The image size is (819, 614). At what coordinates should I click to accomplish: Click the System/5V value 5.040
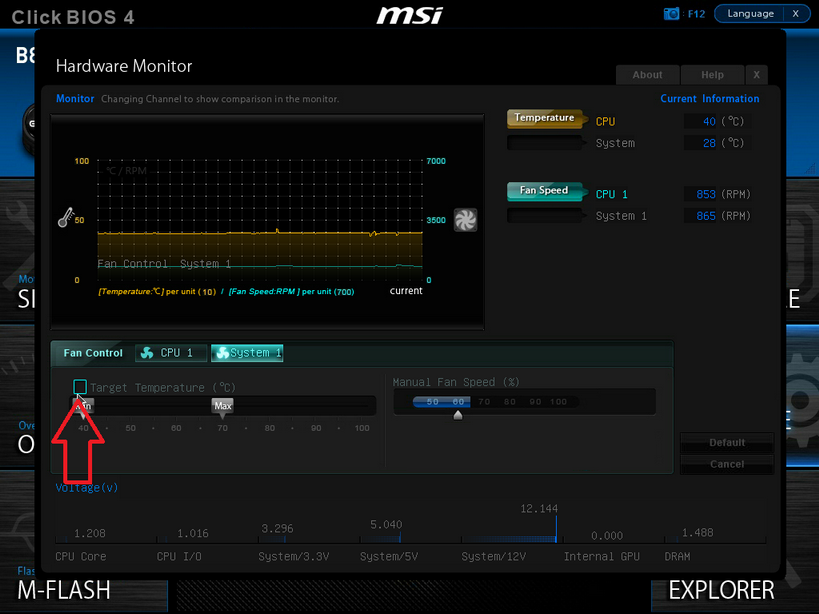[386, 524]
